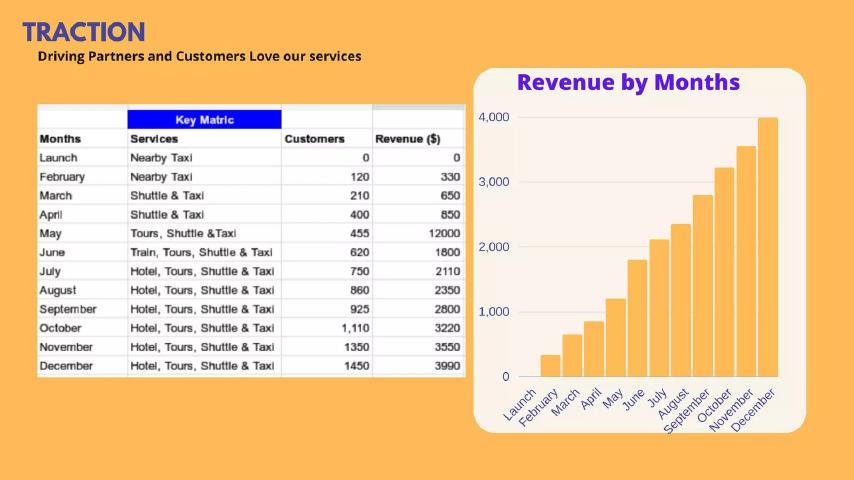
Task: Click customers value 400
Action: tap(359, 215)
